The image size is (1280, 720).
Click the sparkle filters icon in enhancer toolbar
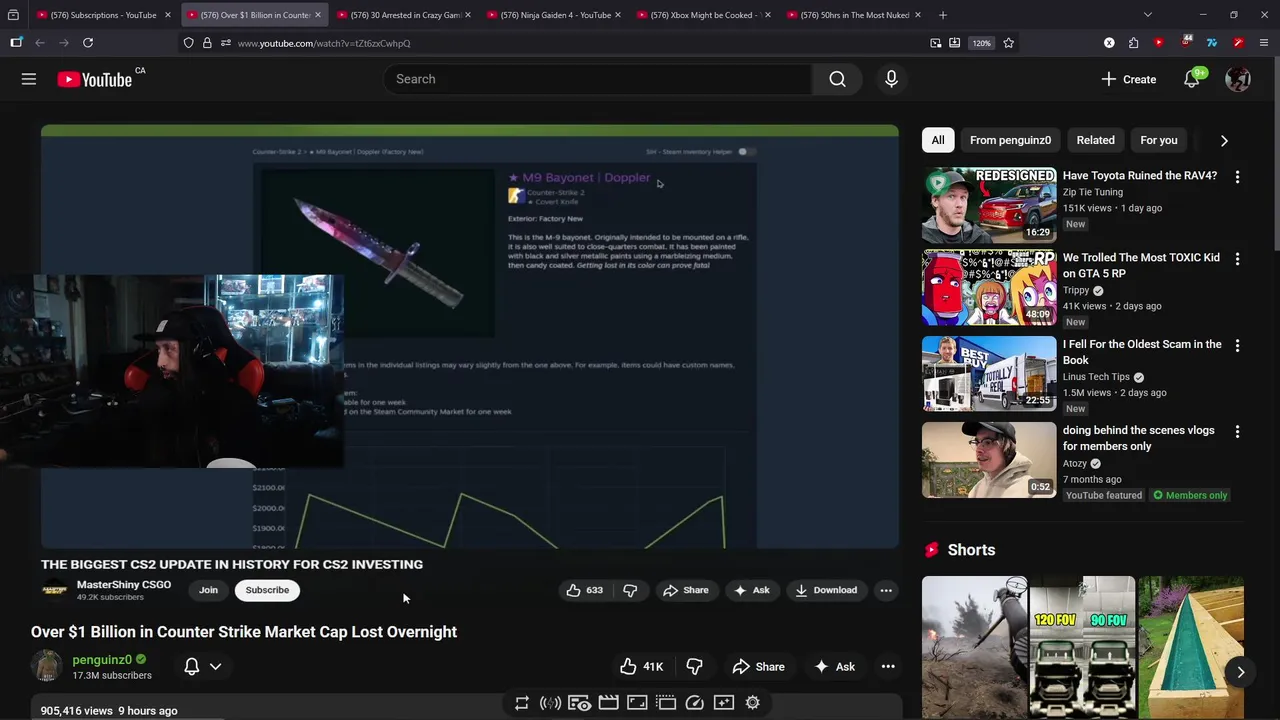(724, 703)
